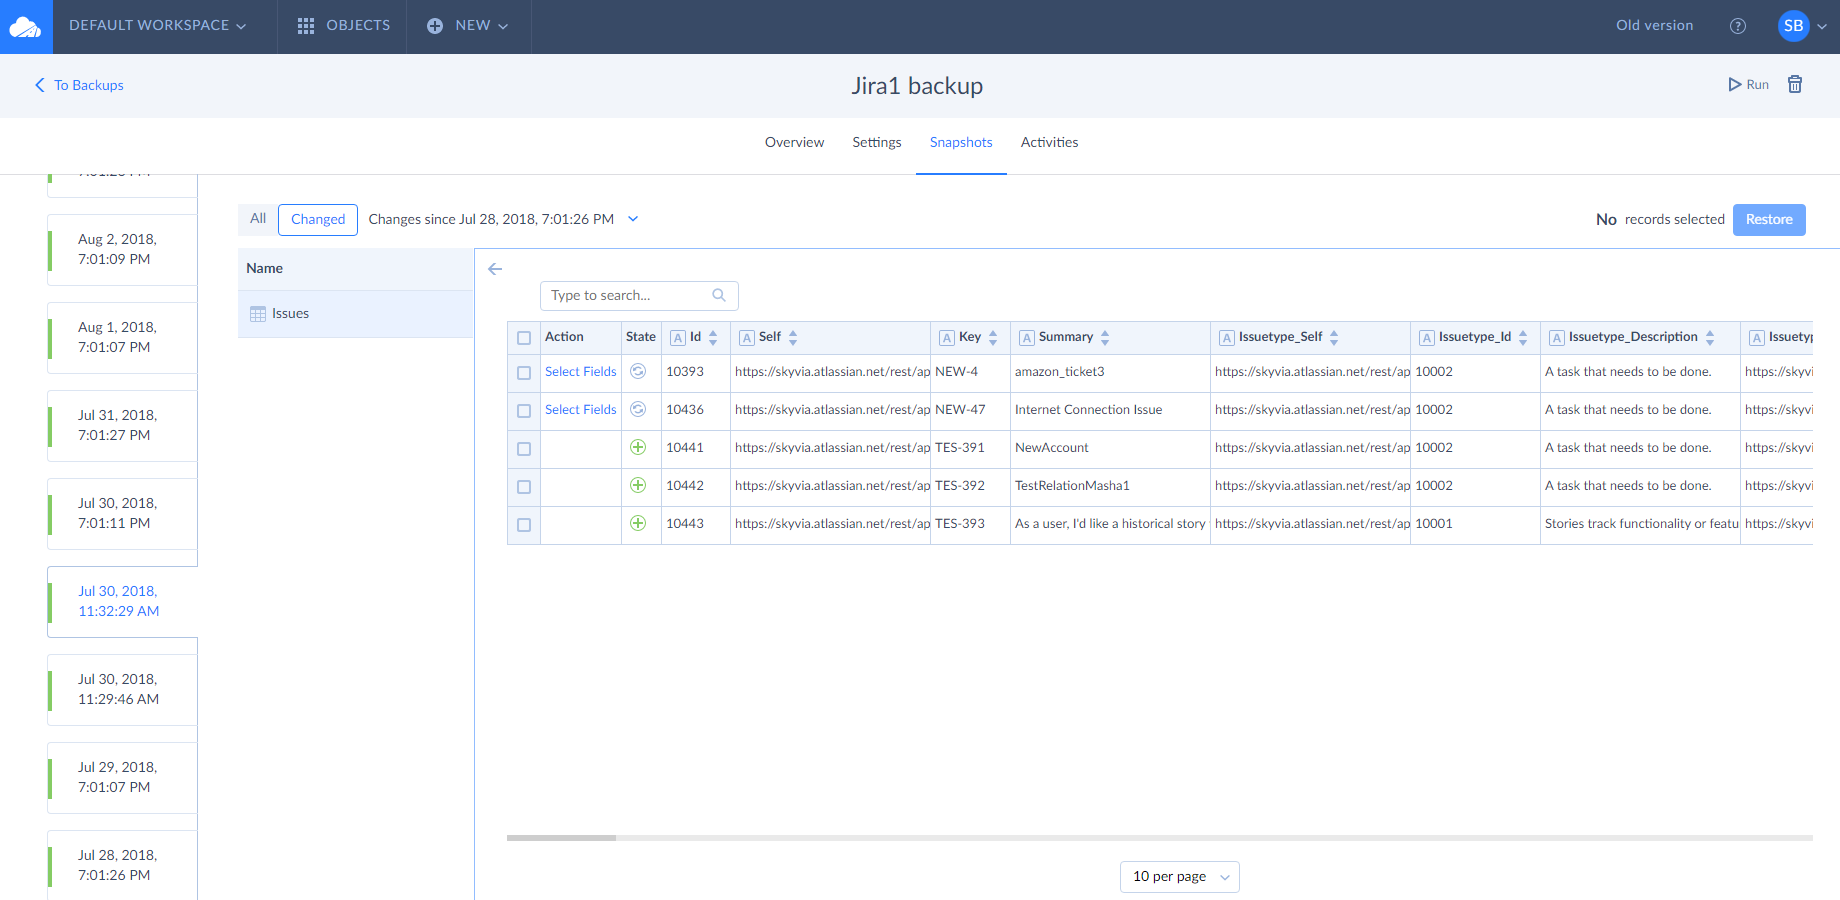Switch to Old version
The image size is (1840, 900).
coord(1654,26)
